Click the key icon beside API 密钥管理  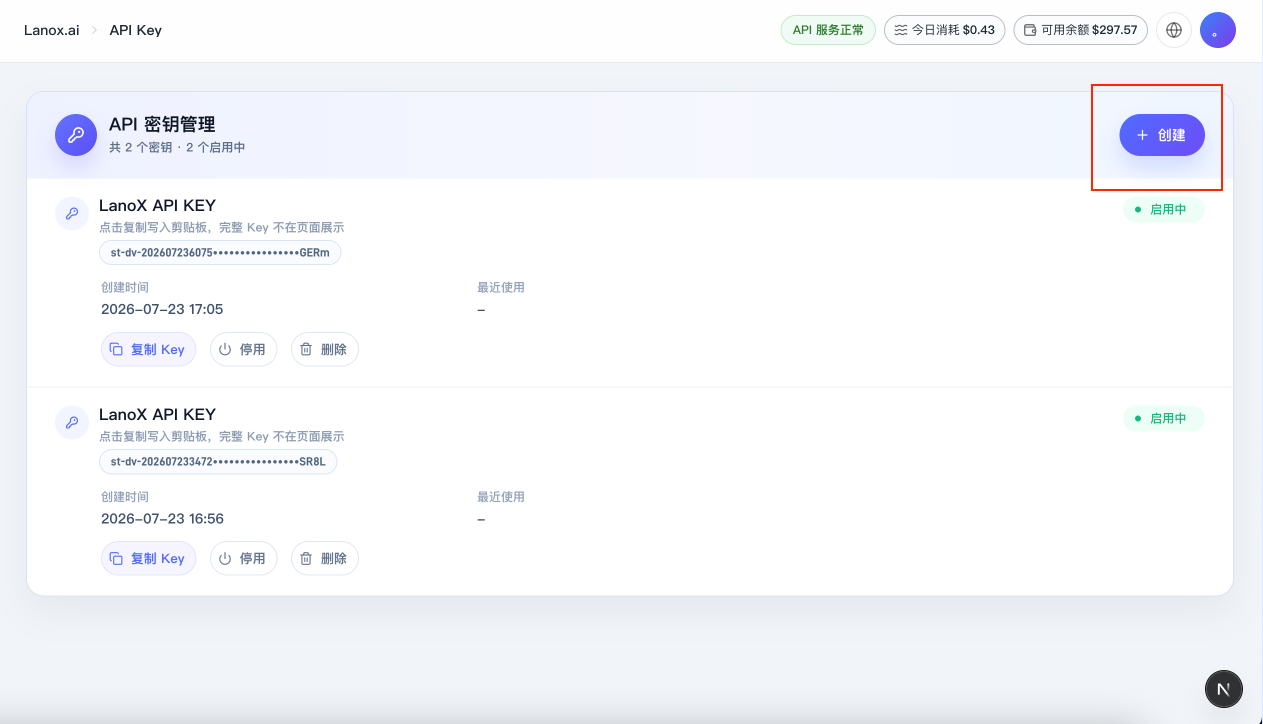[75, 135]
